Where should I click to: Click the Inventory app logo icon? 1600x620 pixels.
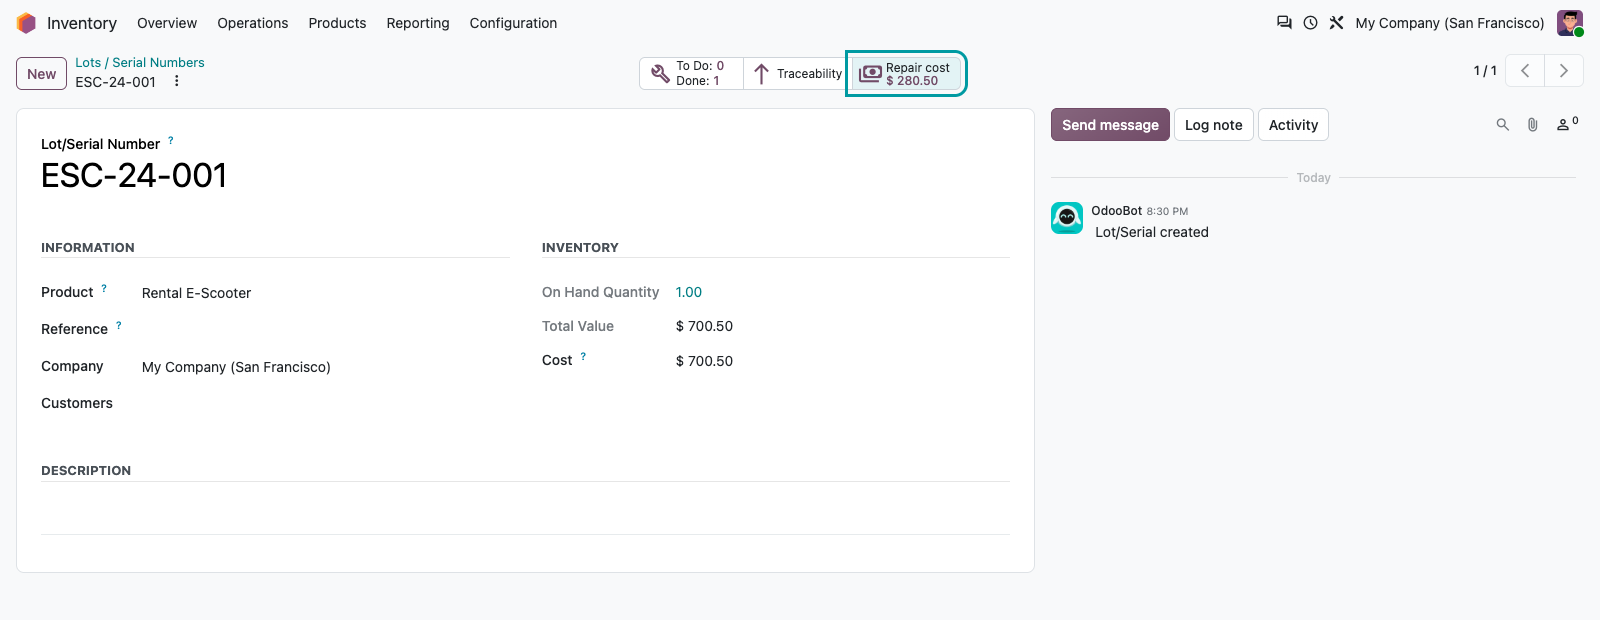pyautogui.click(x=26, y=23)
